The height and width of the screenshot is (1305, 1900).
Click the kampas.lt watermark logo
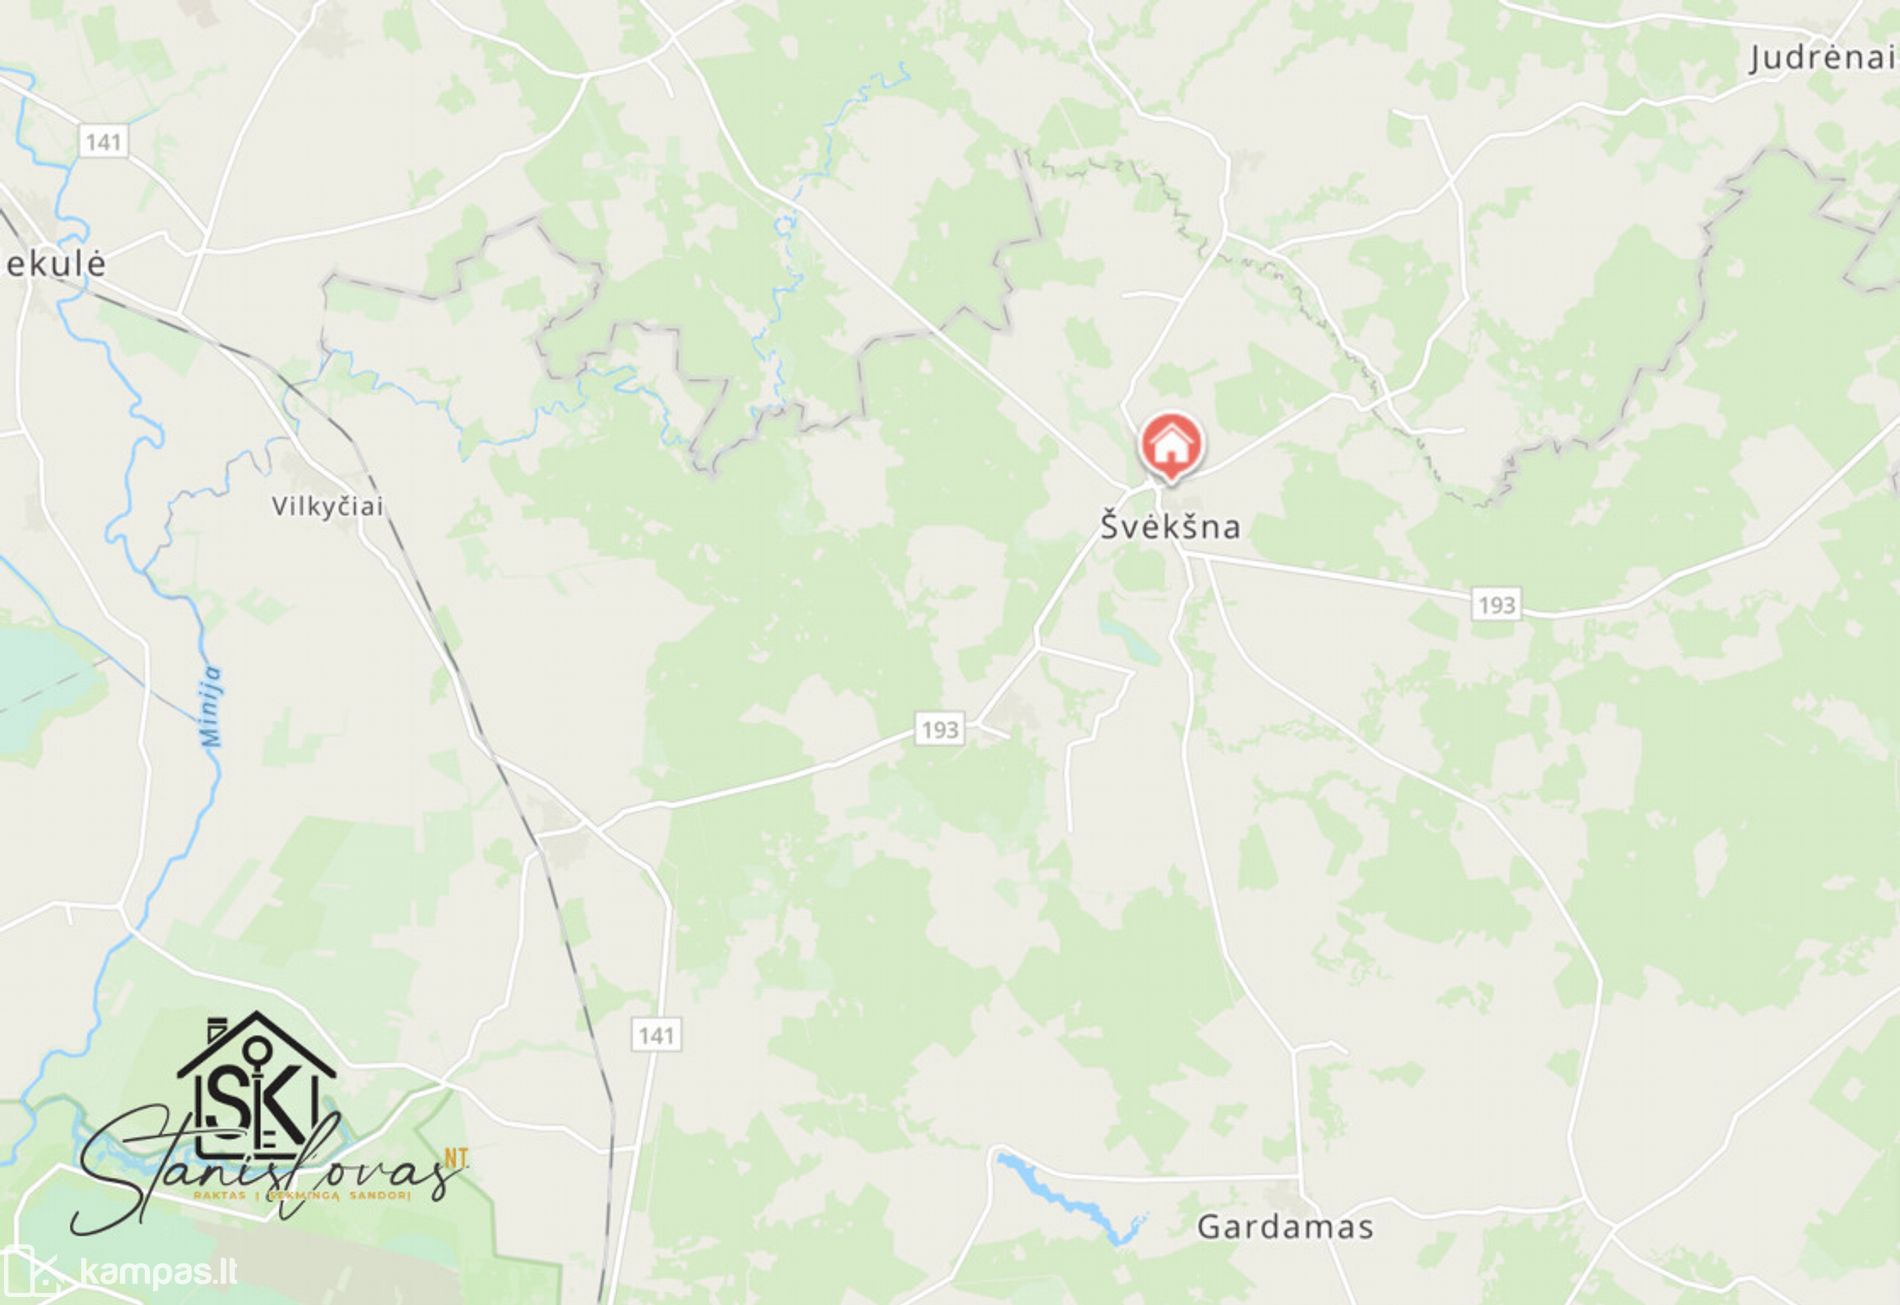pyautogui.click(x=119, y=1272)
